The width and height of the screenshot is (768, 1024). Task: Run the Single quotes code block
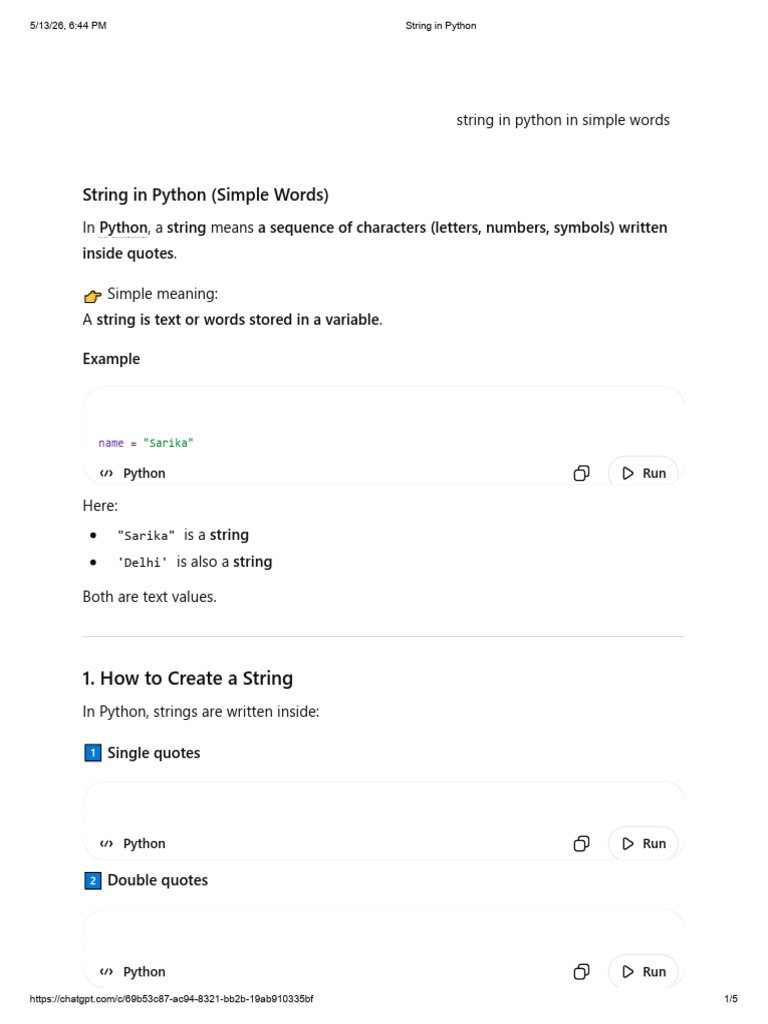coord(643,844)
